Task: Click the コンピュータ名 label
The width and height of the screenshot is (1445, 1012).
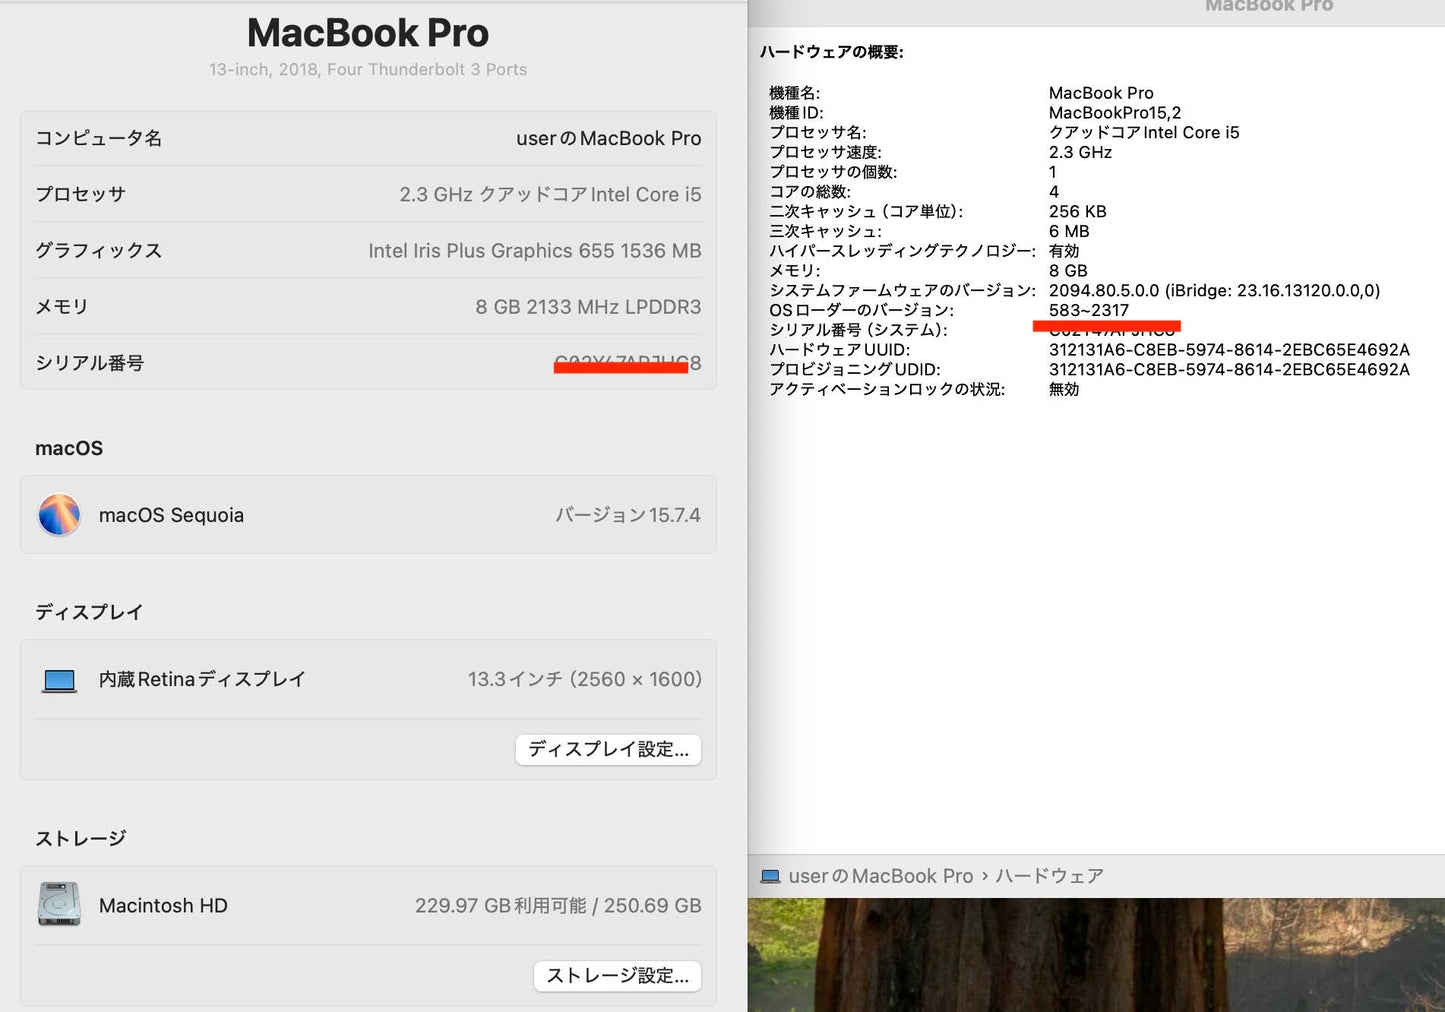Action: coord(98,138)
